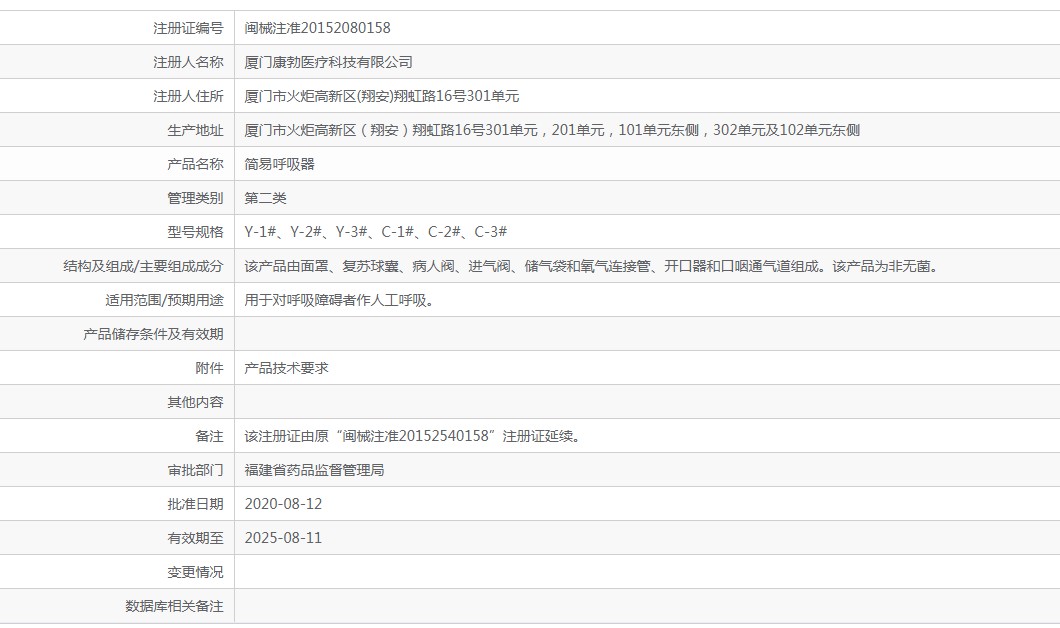
Task: Click the 有效期至 label
Action: (195, 538)
